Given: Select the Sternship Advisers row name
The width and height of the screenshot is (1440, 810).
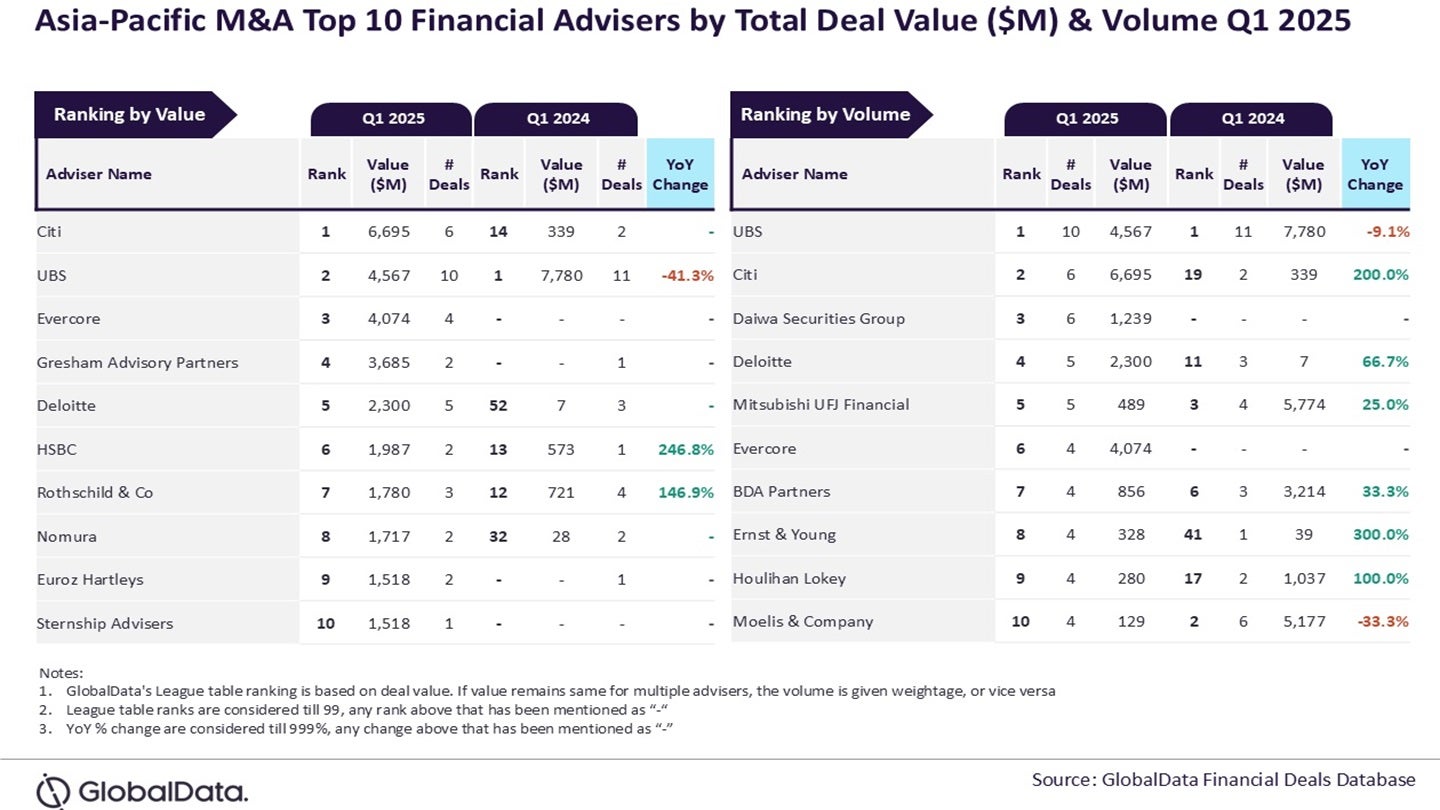Looking at the screenshot, I should pyautogui.click(x=104, y=623).
